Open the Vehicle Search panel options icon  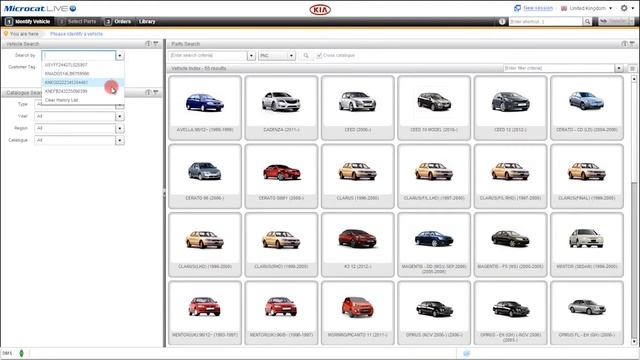(x=156, y=44)
